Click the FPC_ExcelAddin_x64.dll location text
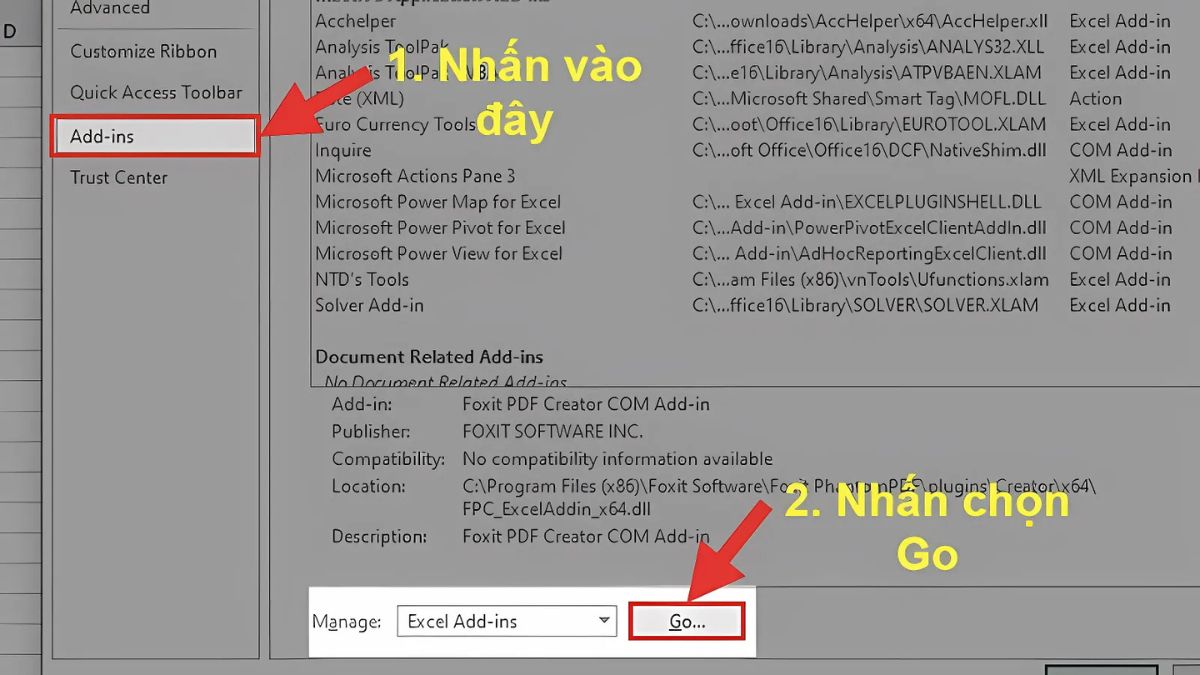 coord(556,509)
